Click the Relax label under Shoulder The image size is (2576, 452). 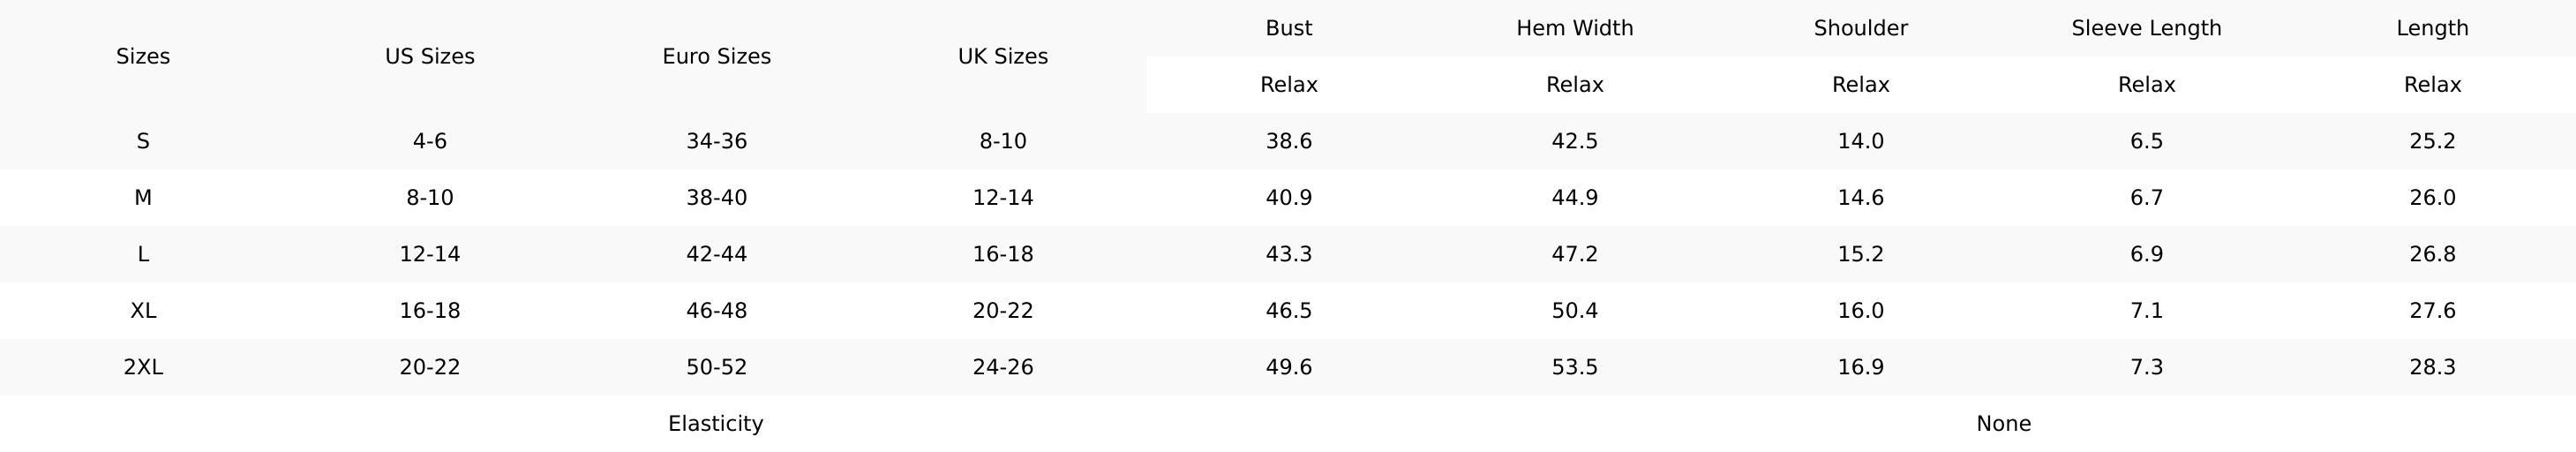(1861, 85)
